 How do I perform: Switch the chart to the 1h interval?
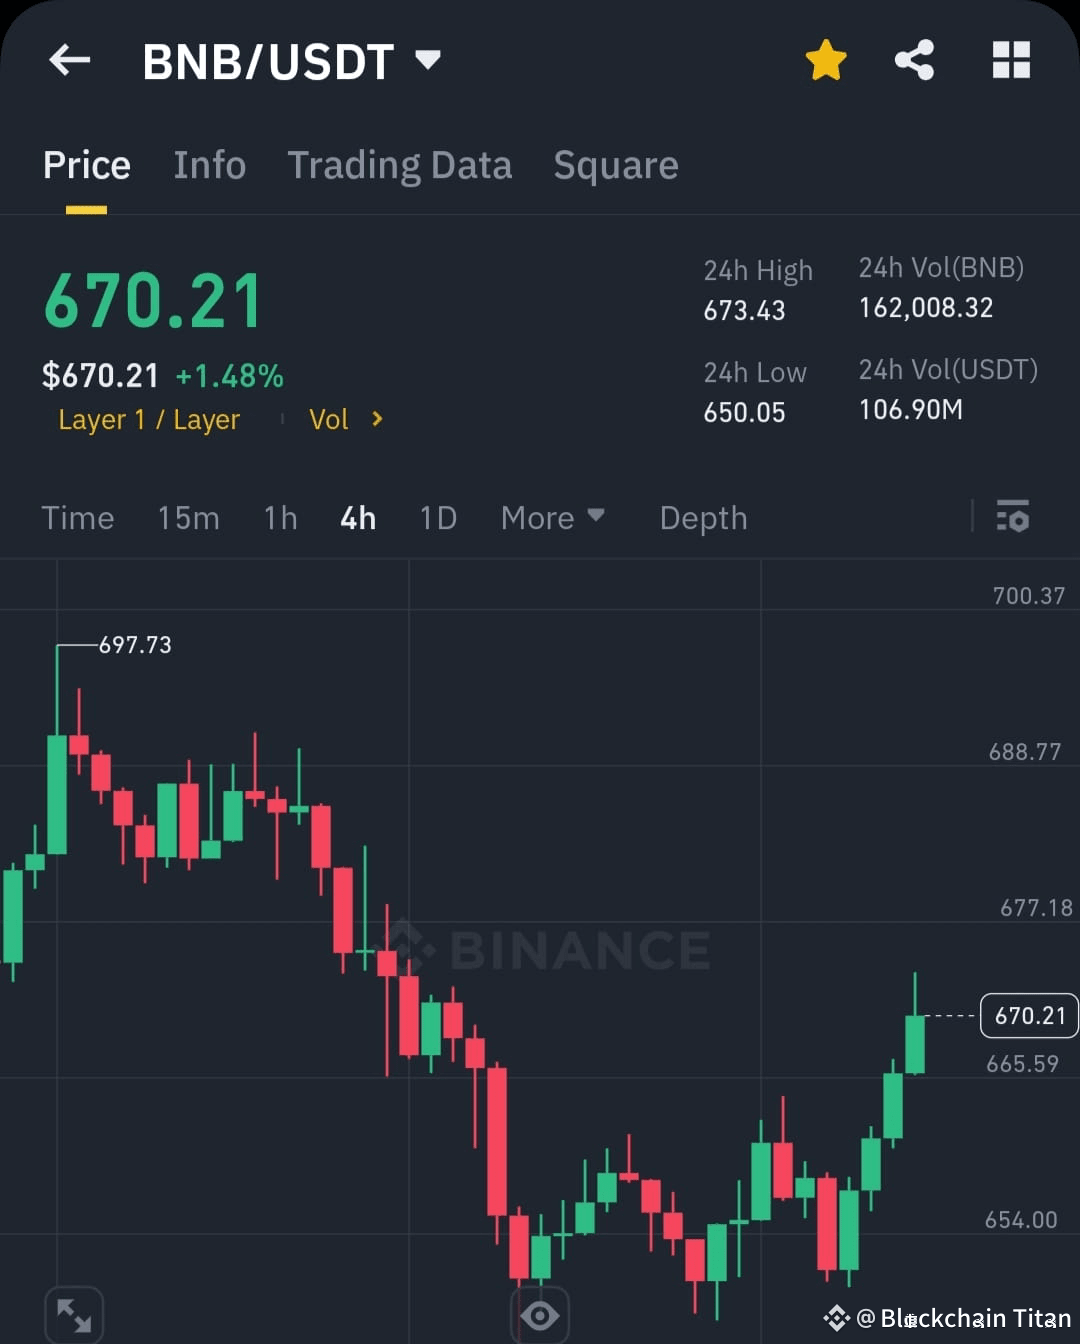[280, 517]
